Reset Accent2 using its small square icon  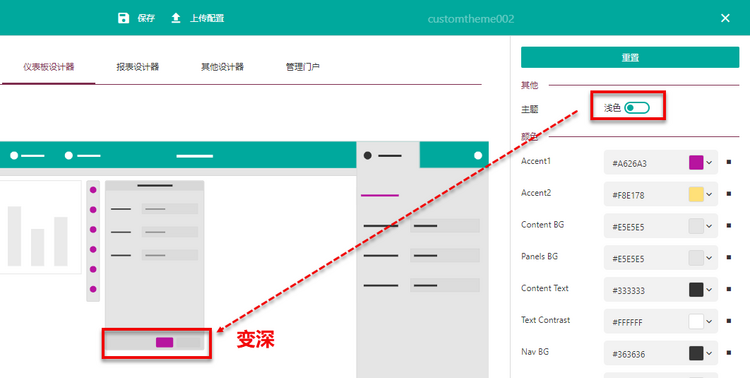729,194
